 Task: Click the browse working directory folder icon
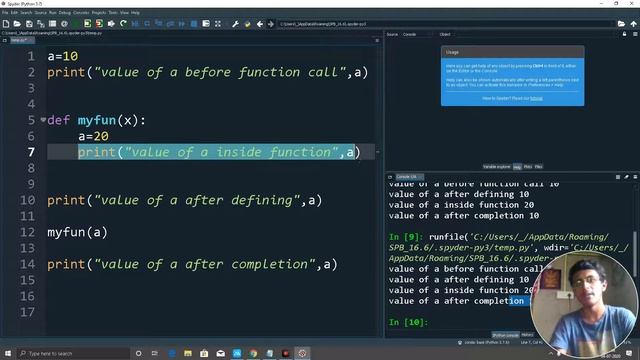pyautogui.click(x=621, y=24)
